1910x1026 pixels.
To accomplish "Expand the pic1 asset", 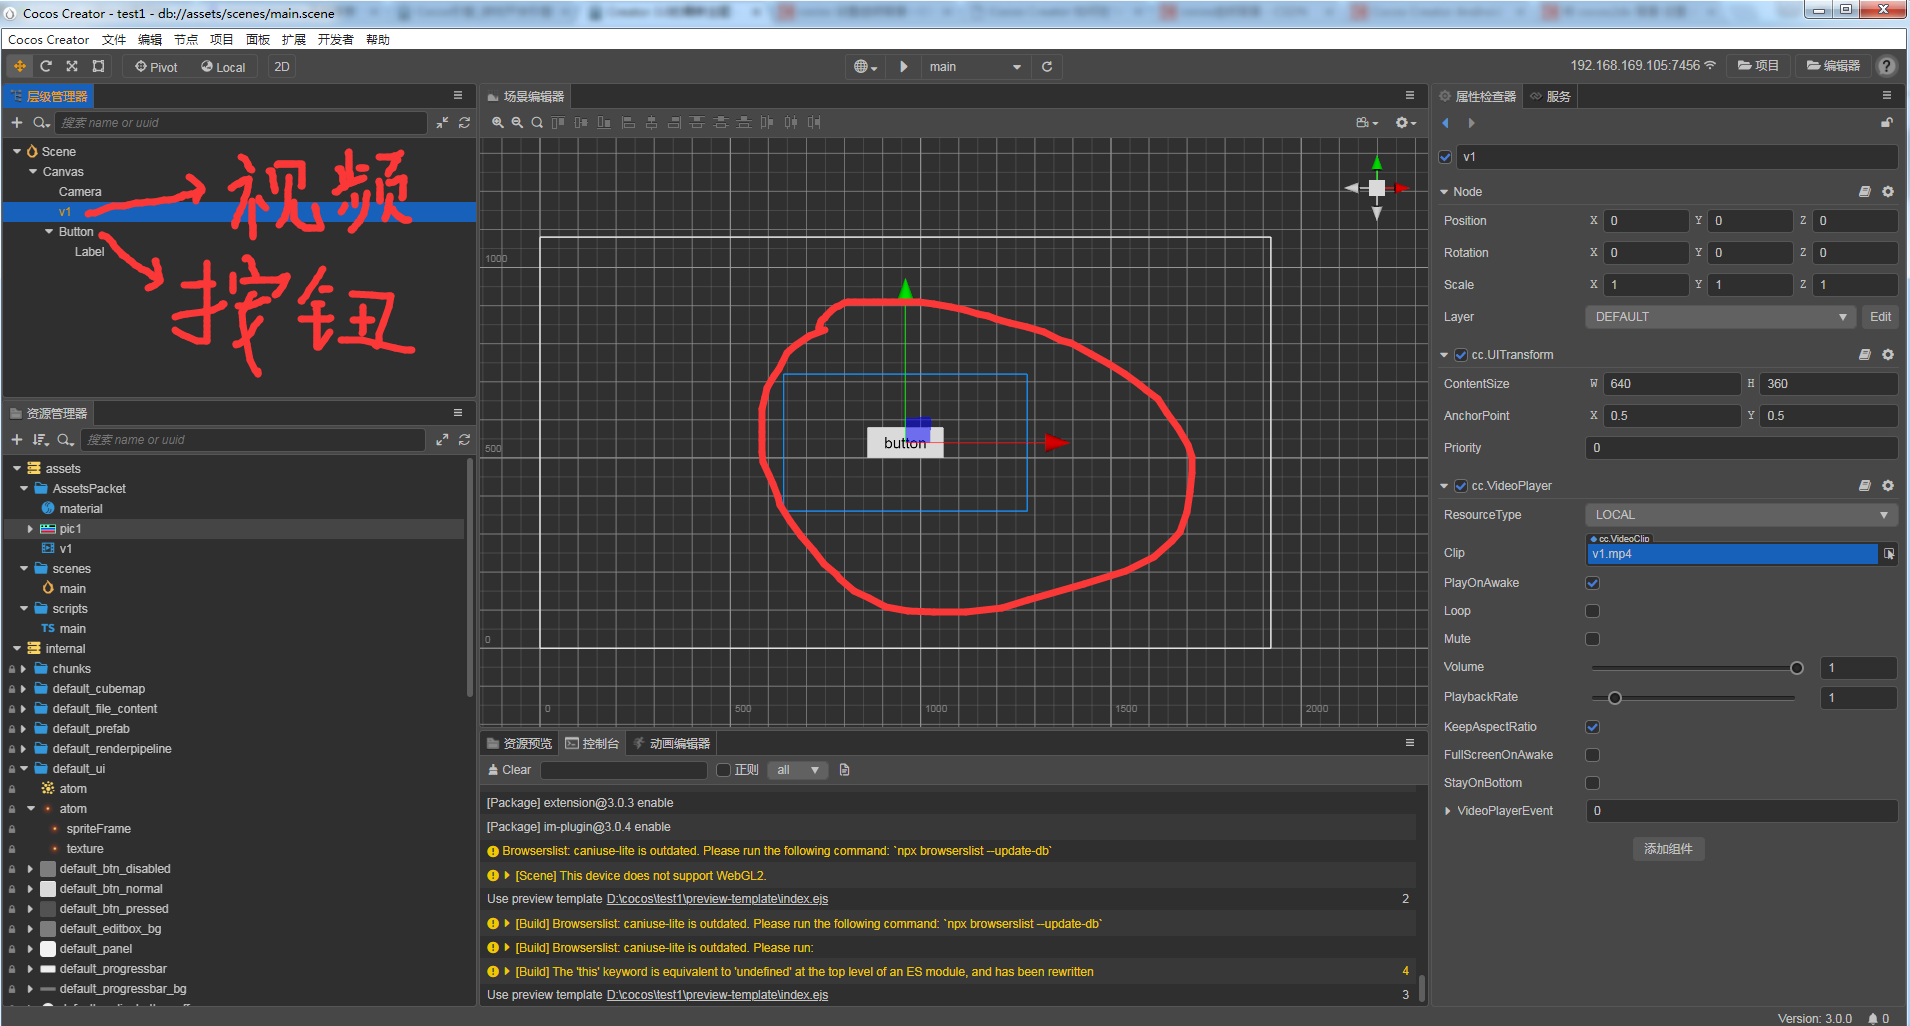I will [30, 529].
